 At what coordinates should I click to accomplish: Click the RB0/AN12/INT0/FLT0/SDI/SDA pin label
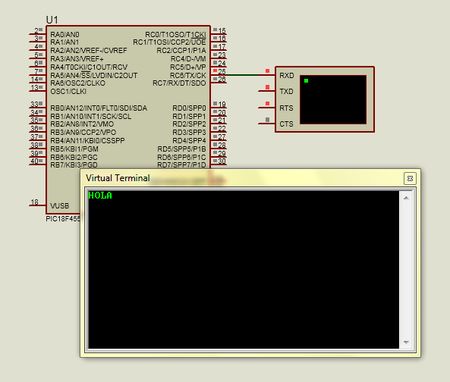(x=99, y=108)
